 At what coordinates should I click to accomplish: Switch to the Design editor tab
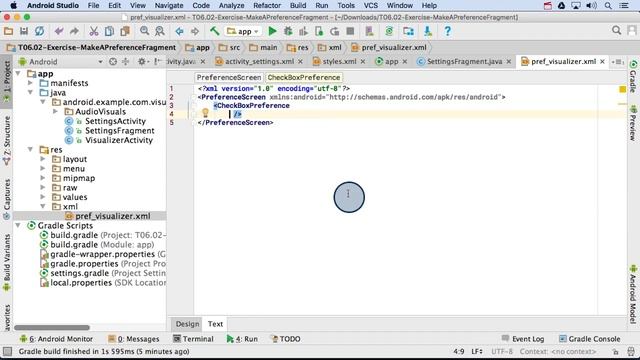187,324
